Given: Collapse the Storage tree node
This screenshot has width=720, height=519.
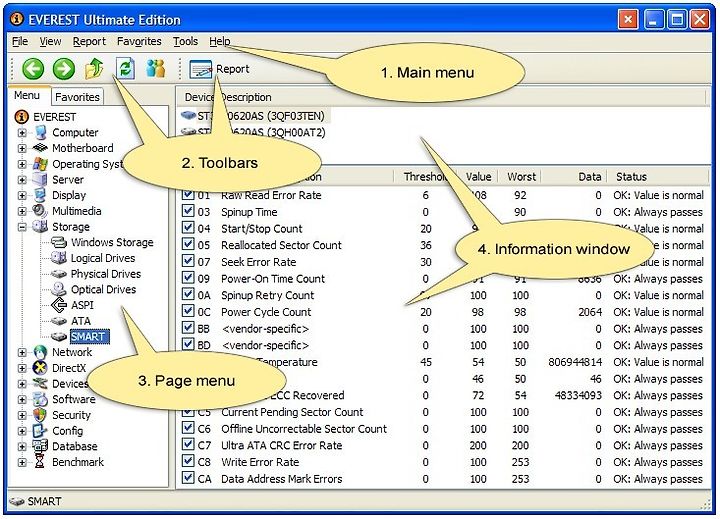Looking at the screenshot, I should (22, 227).
